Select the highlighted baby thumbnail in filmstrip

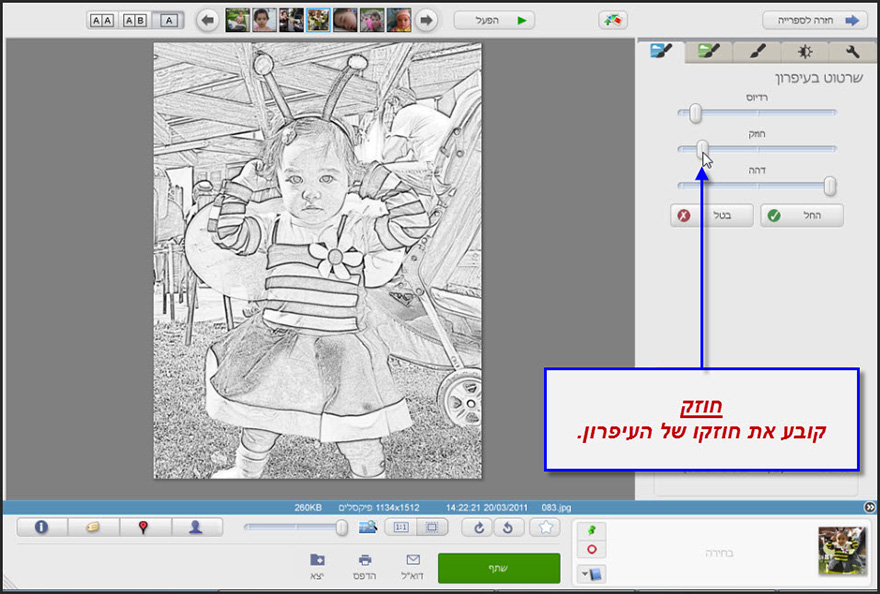point(318,19)
